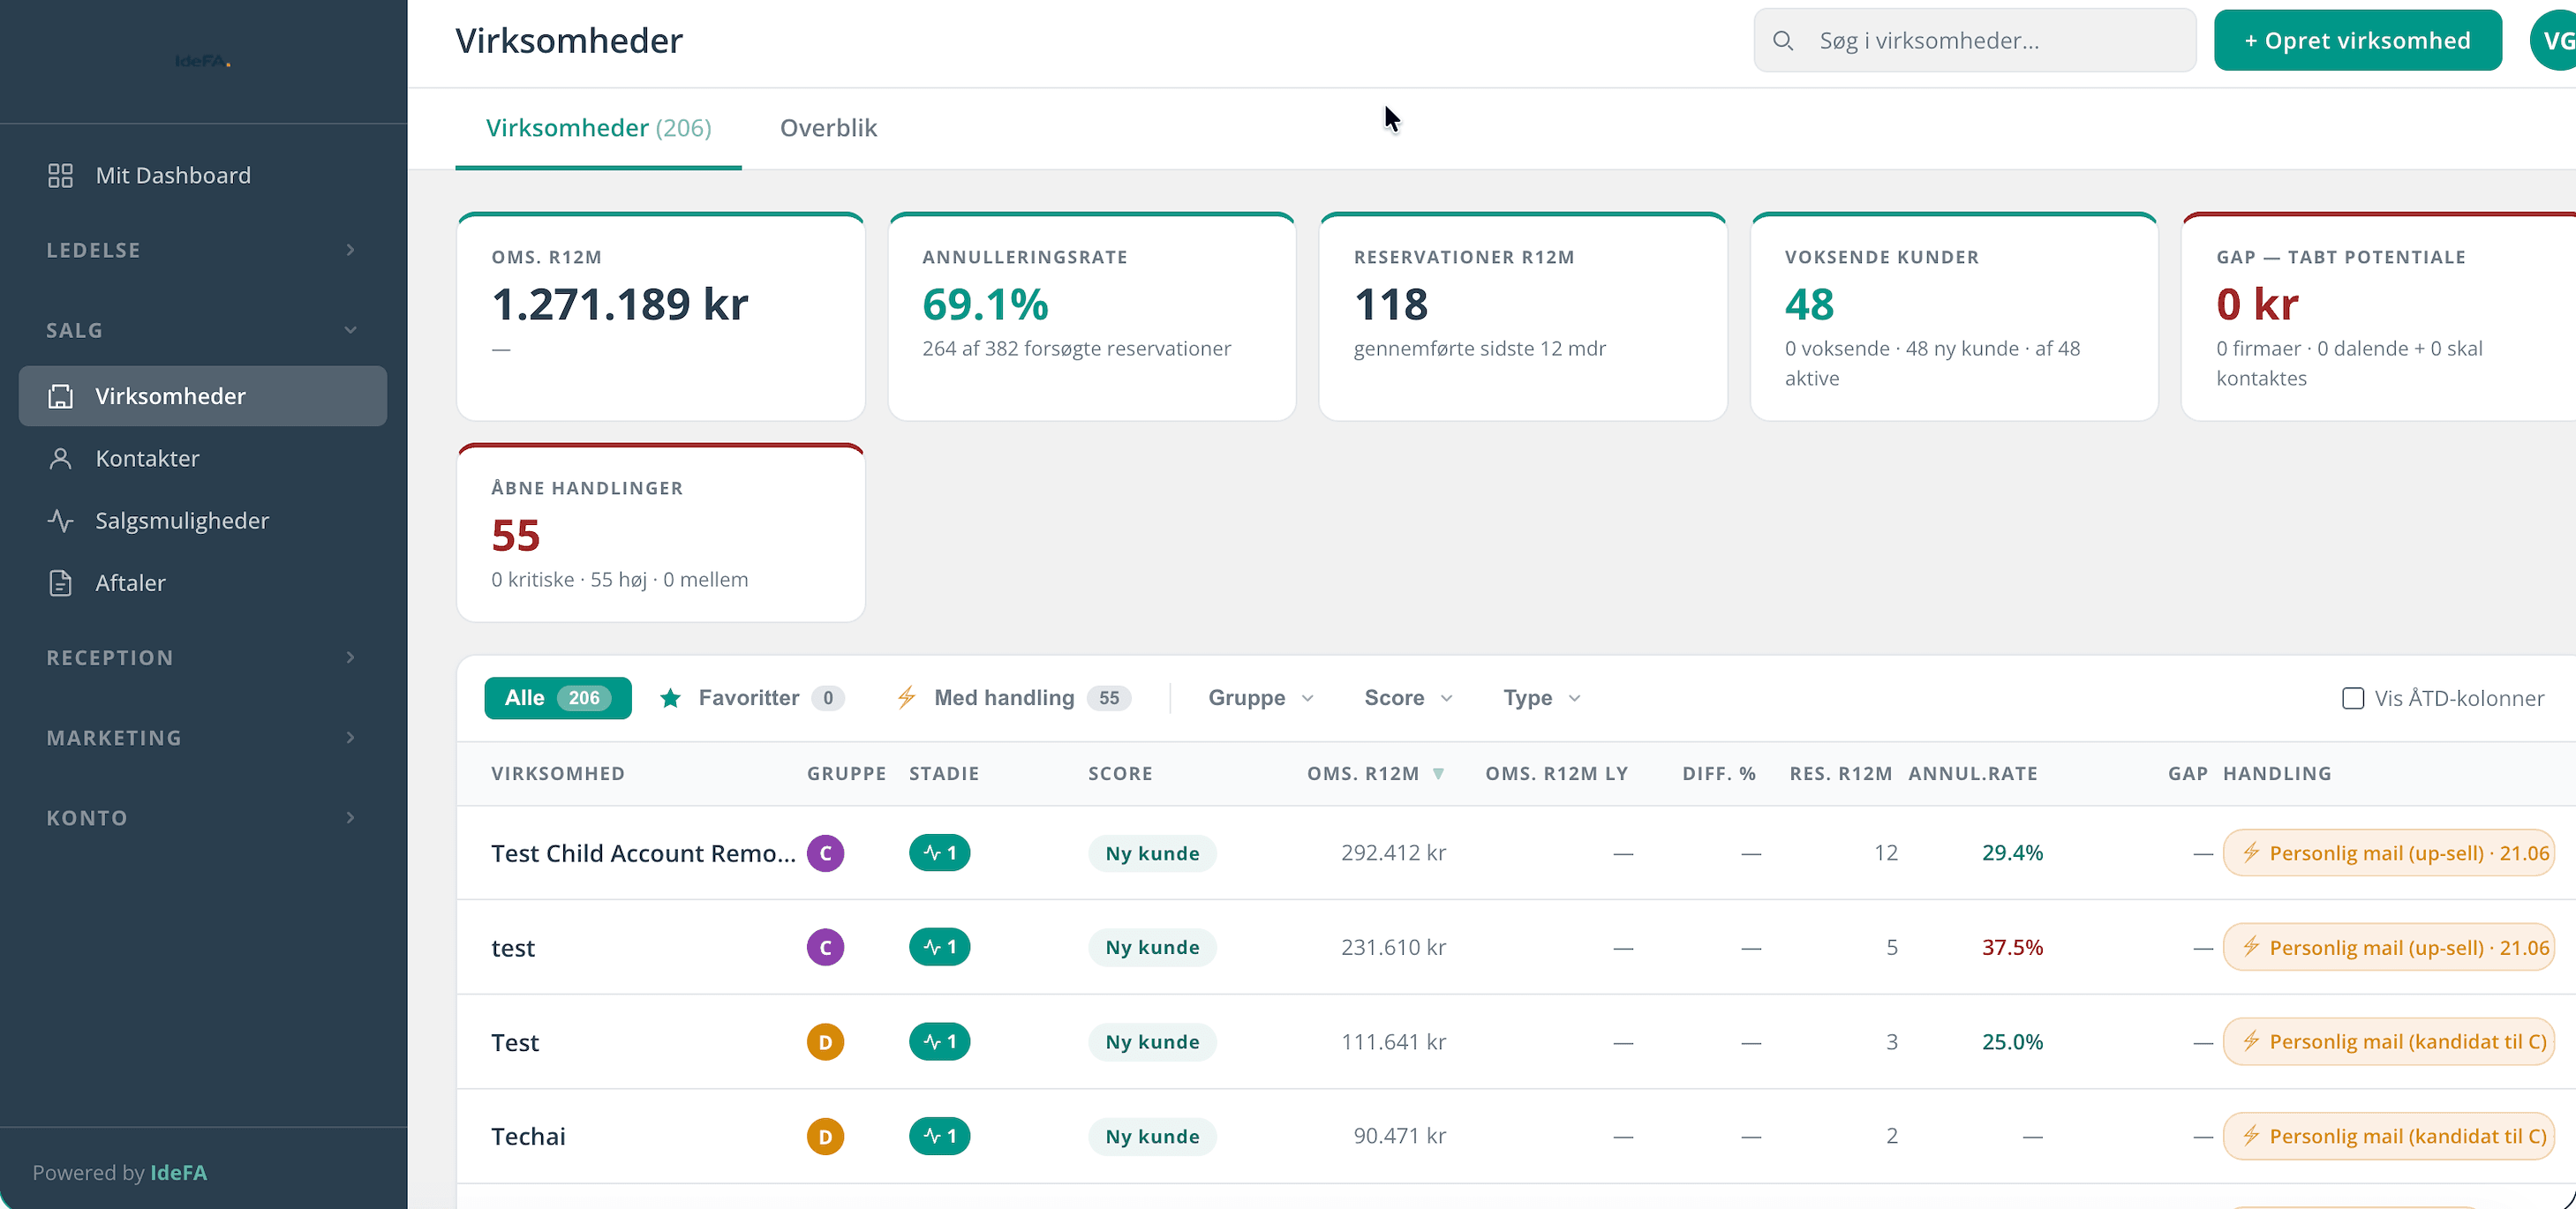Click stage 1 badge for Test Child Account
2576x1209 pixels.
939,853
